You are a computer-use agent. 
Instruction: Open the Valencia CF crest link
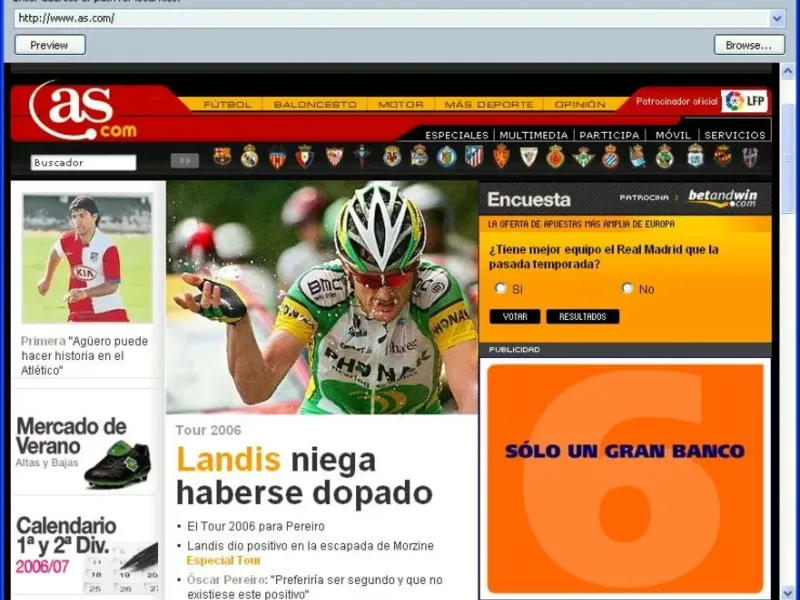278,157
